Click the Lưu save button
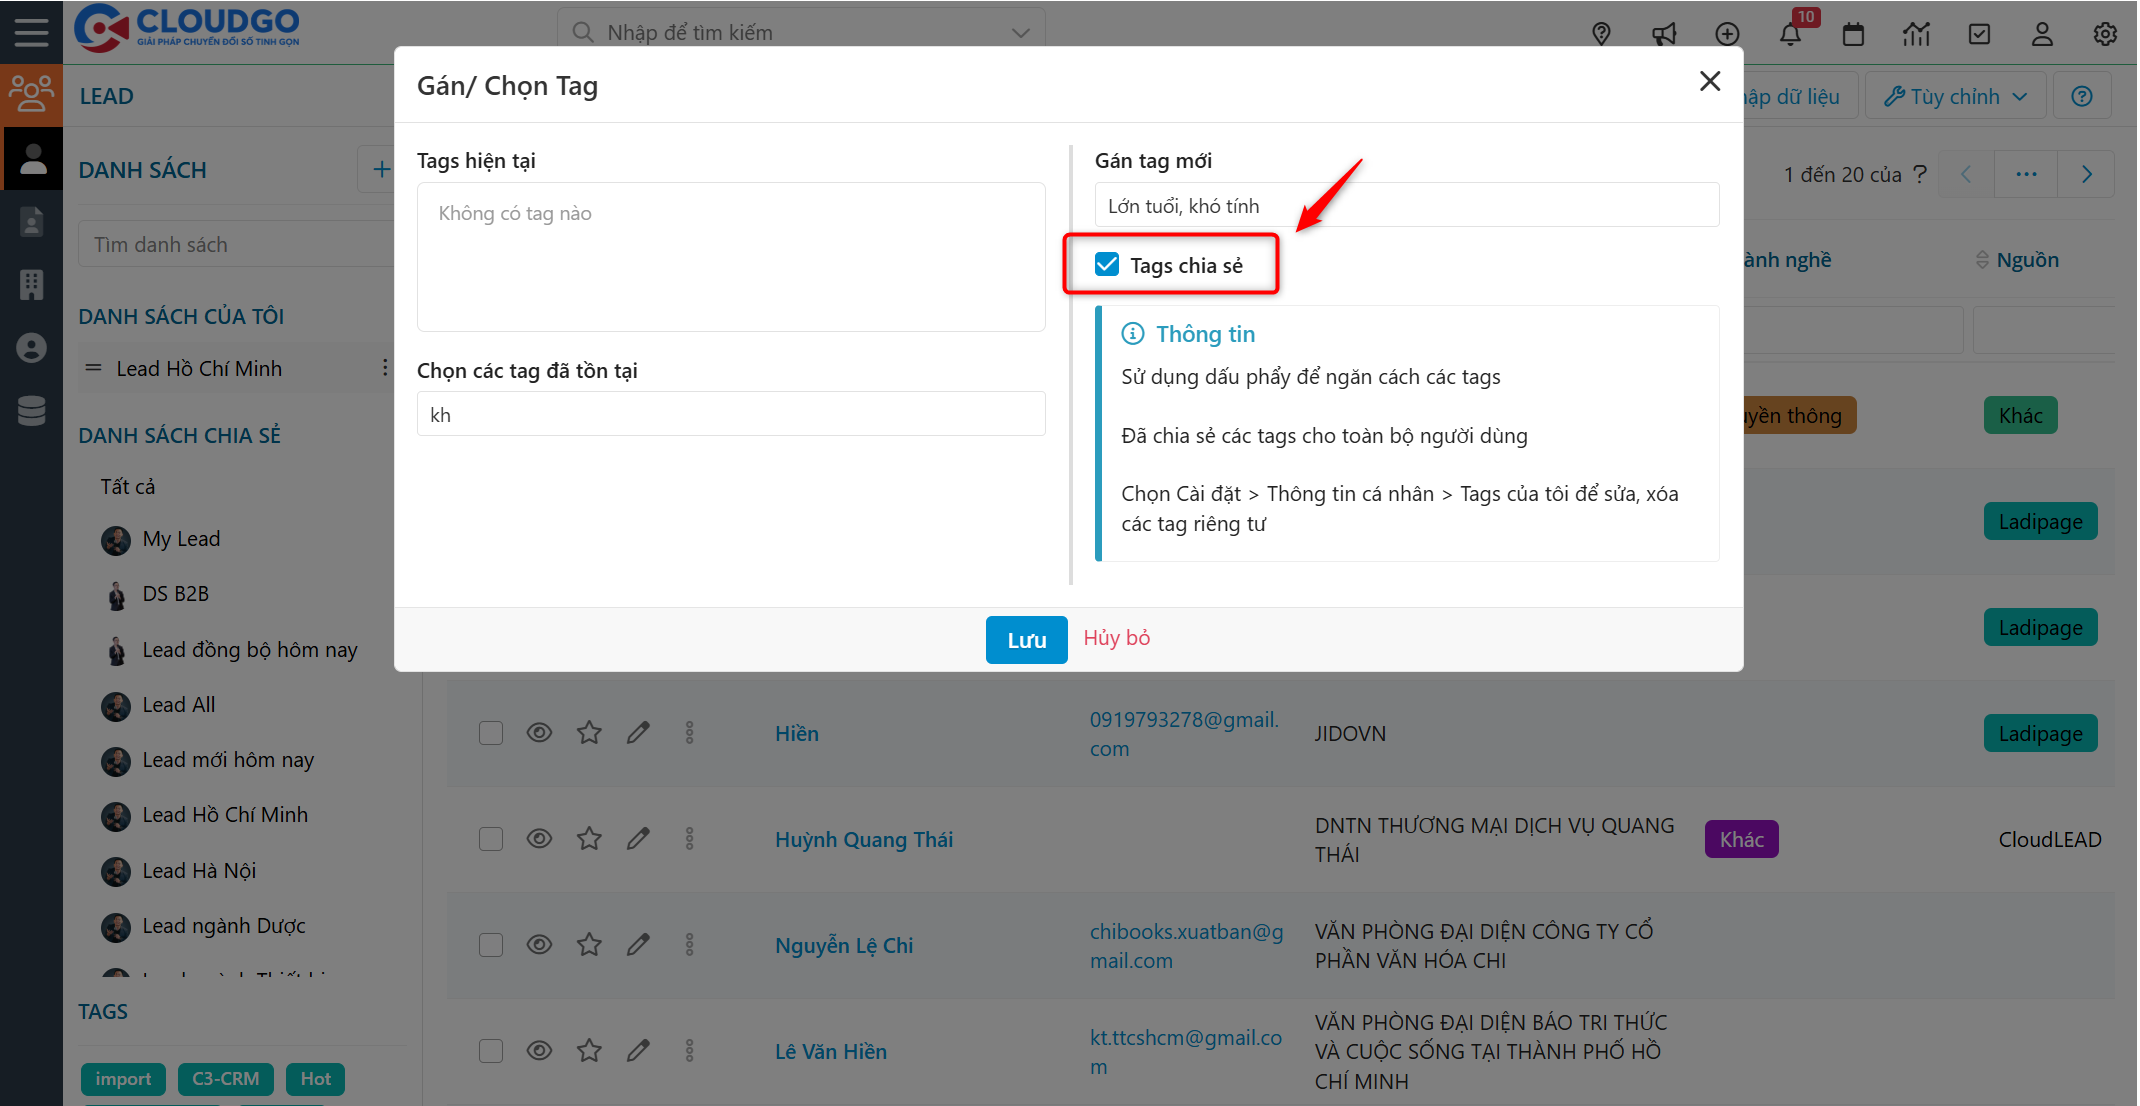The height and width of the screenshot is (1106, 2140). coord(1026,640)
